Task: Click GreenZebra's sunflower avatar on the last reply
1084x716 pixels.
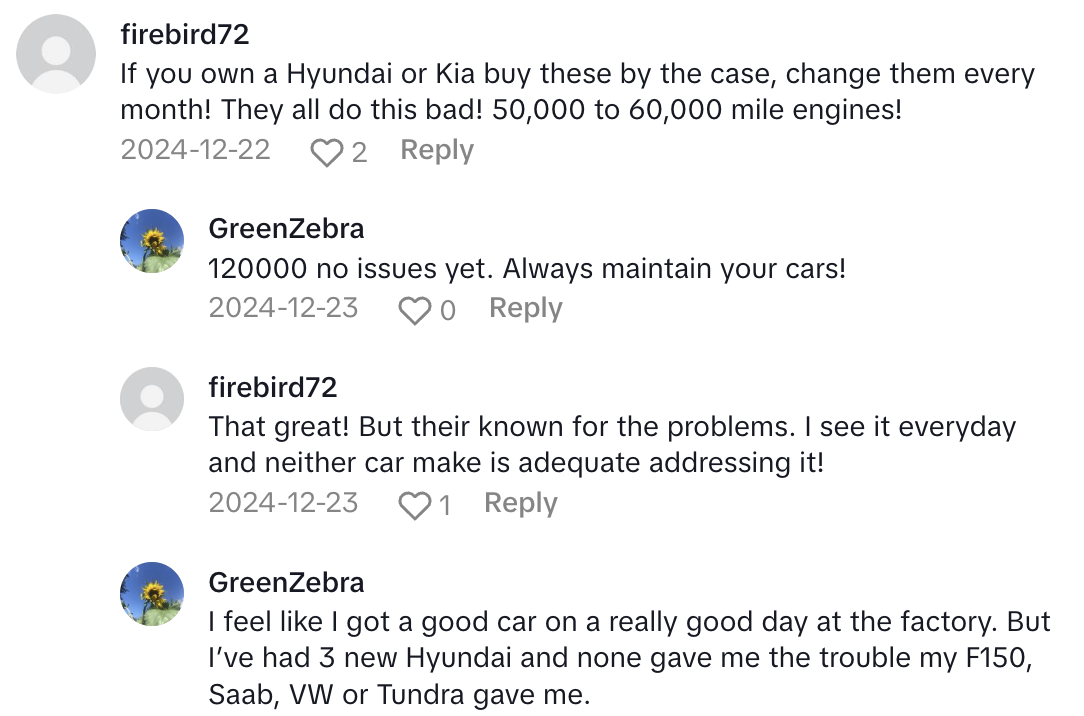Action: [x=152, y=595]
